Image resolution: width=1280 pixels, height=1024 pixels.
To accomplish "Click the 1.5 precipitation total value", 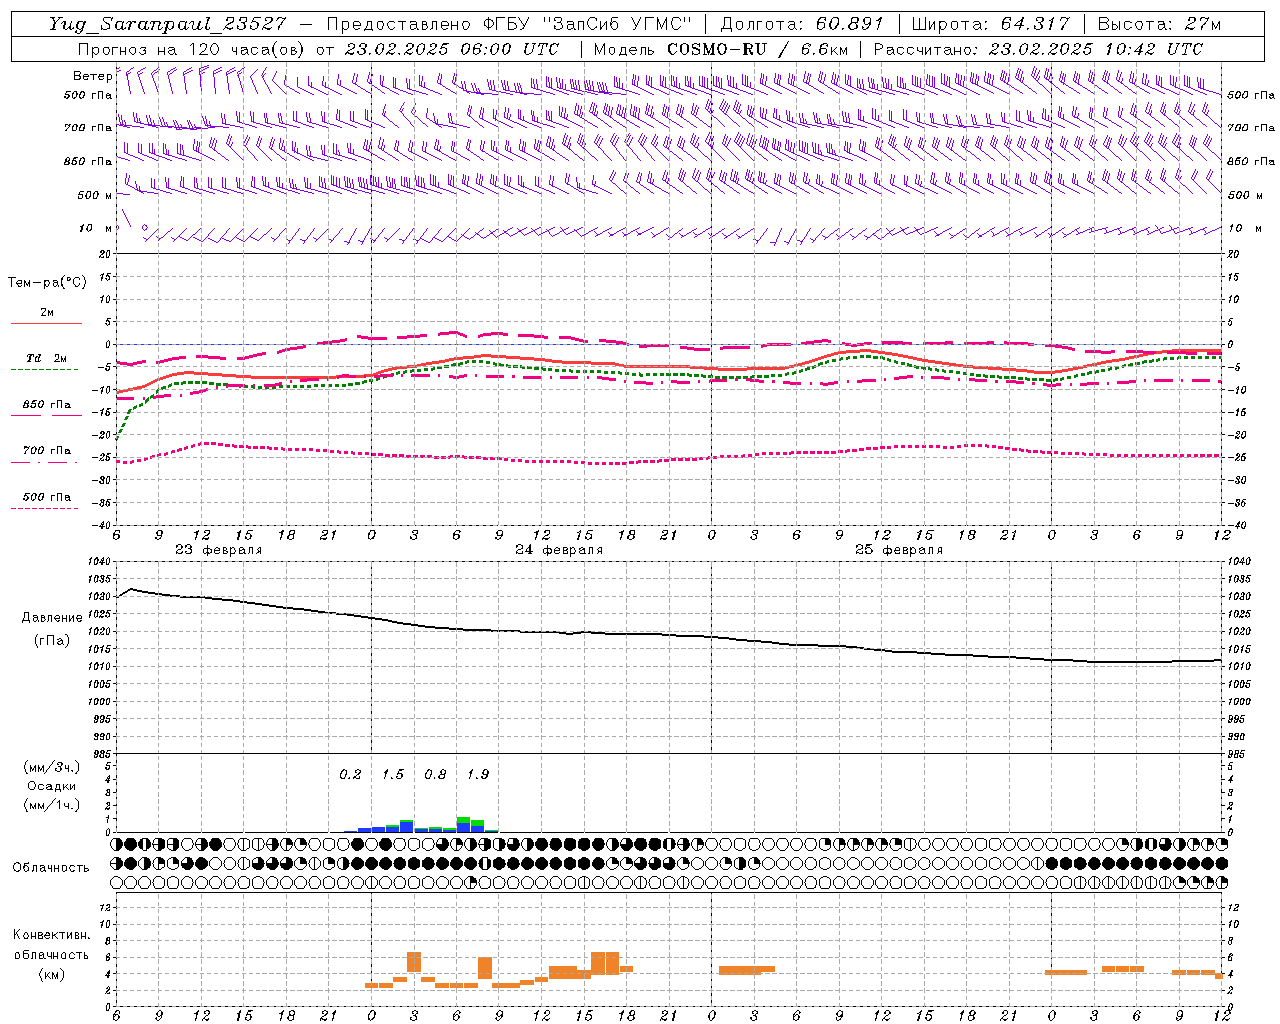I will [x=393, y=774].
